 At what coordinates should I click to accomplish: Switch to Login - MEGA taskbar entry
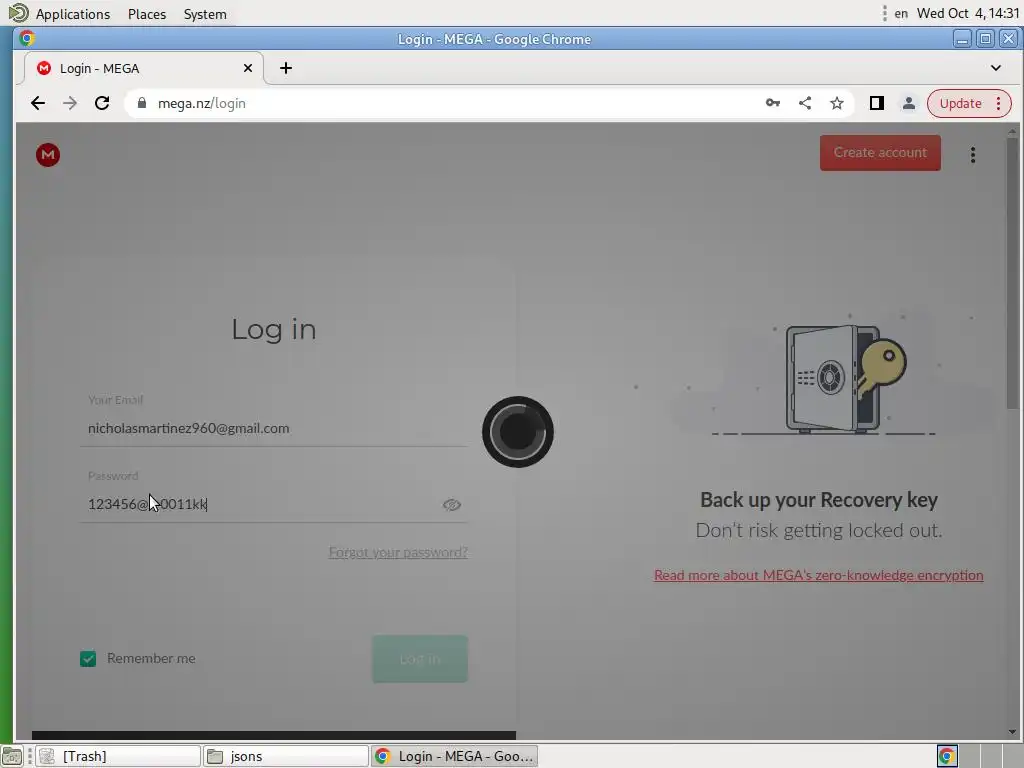pyautogui.click(x=455, y=756)
